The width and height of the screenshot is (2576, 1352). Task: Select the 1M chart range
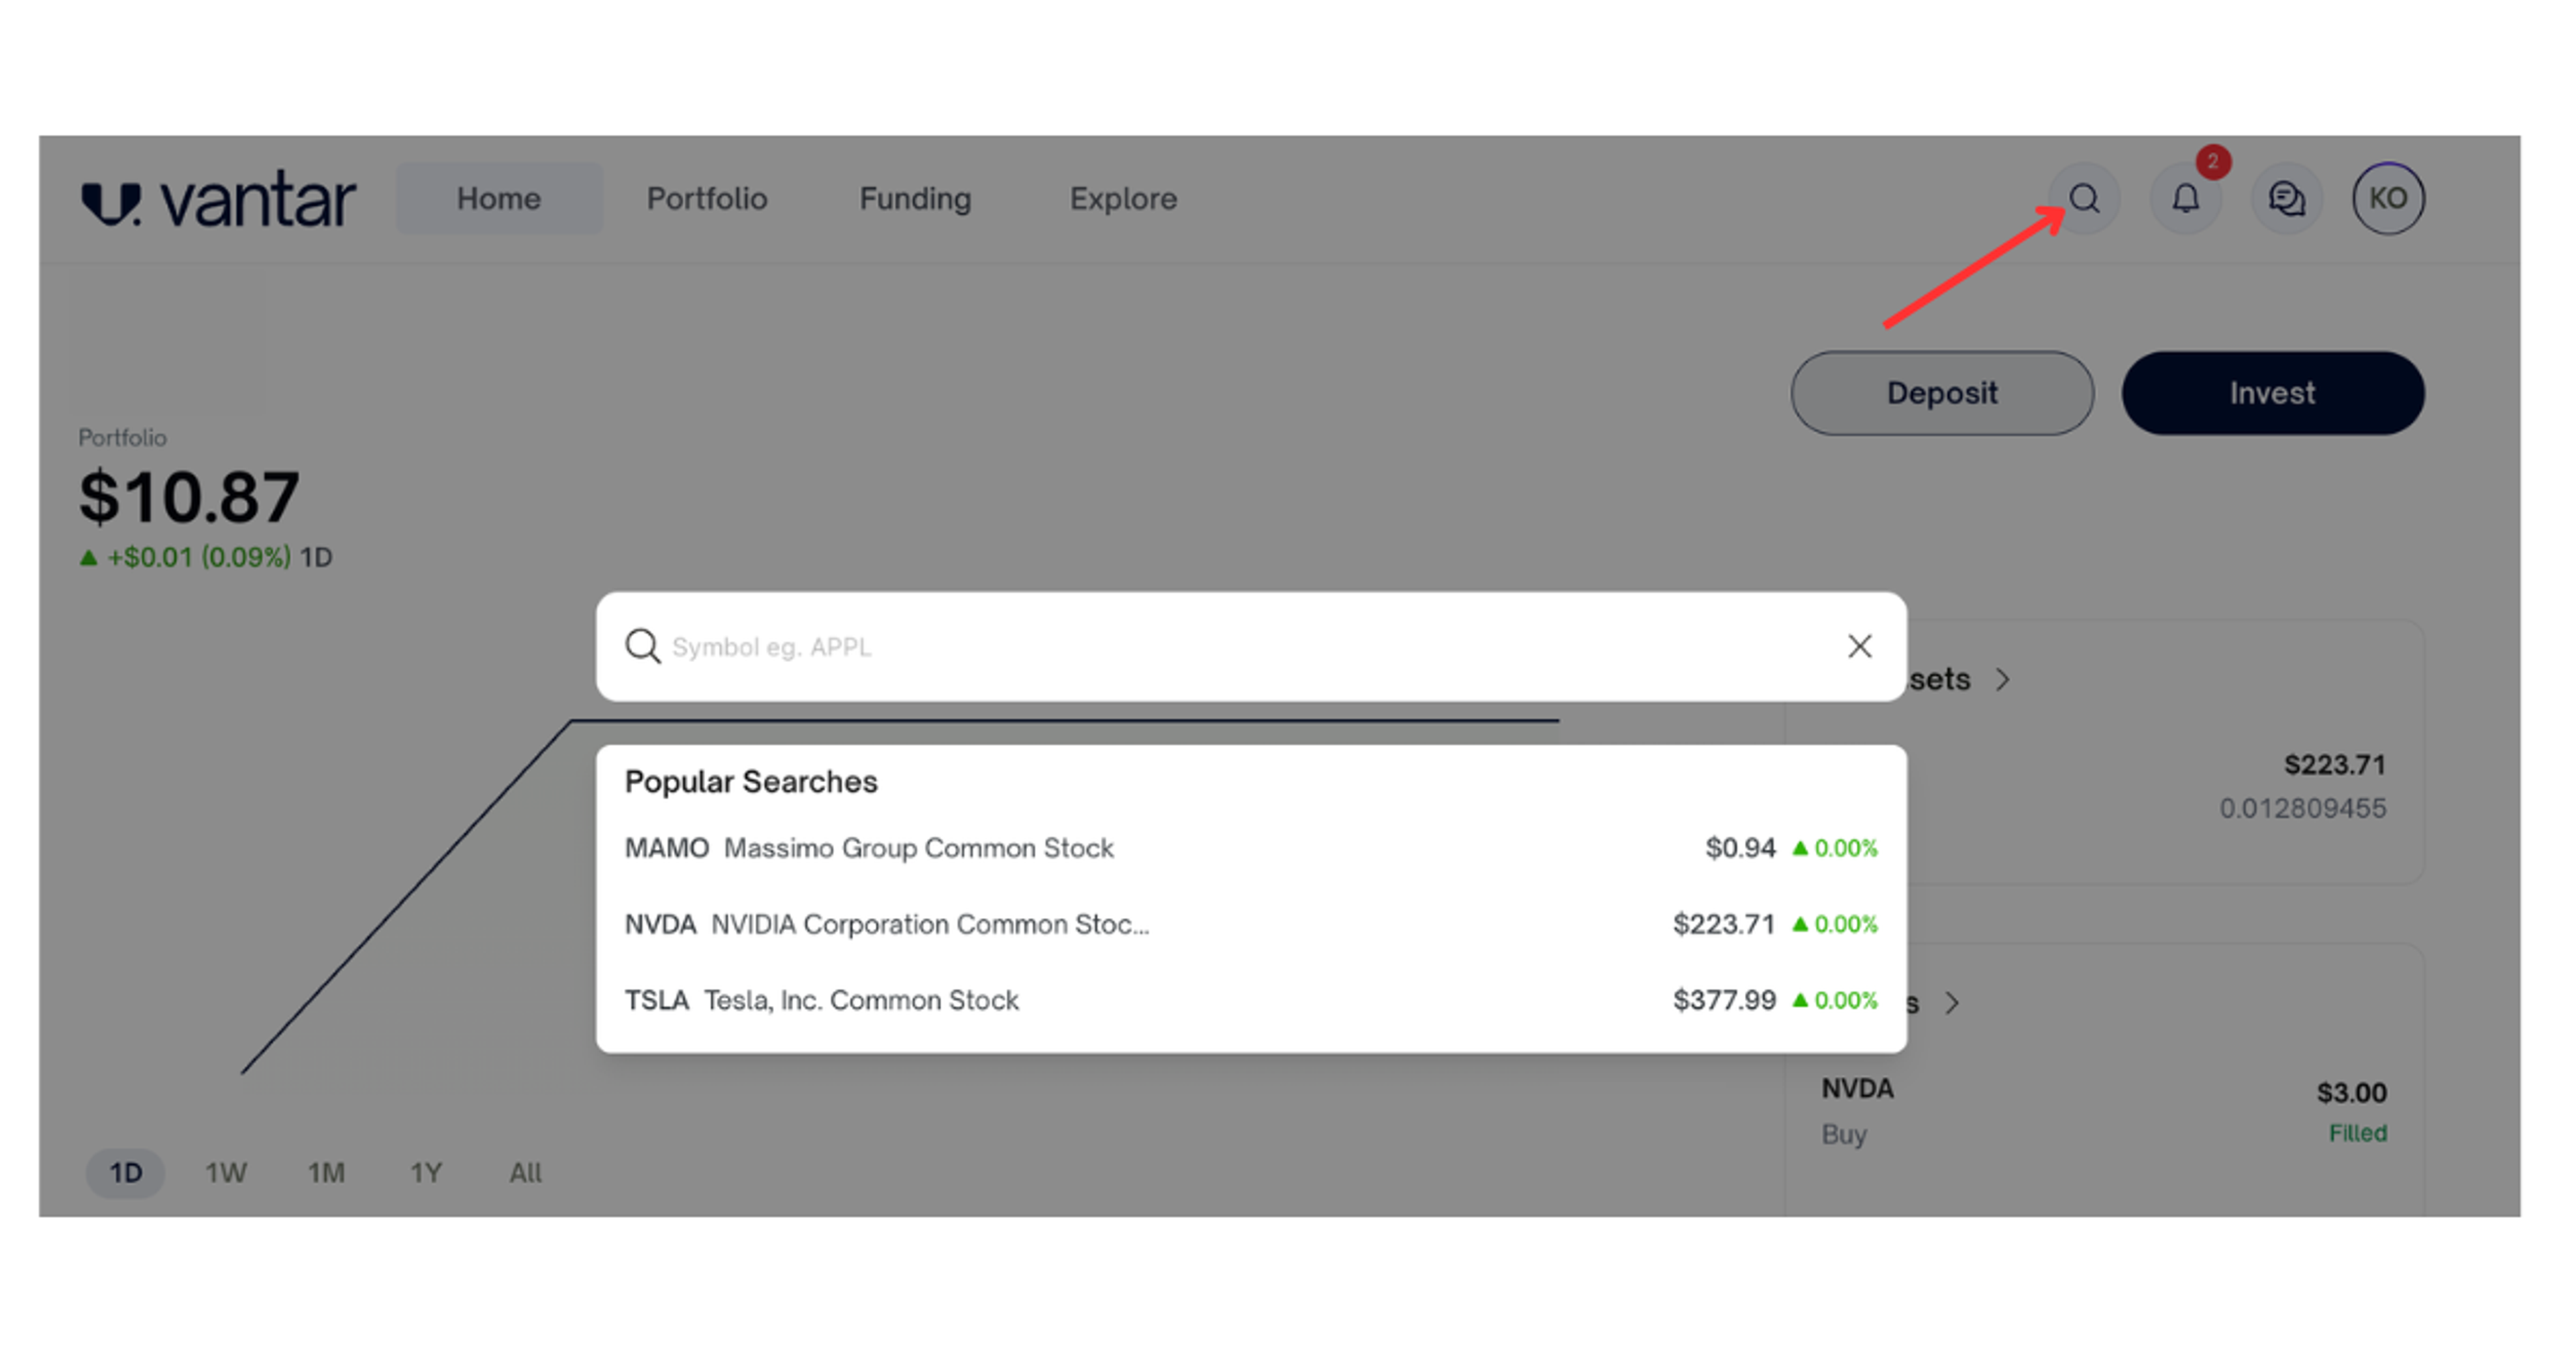(326, 1173)
